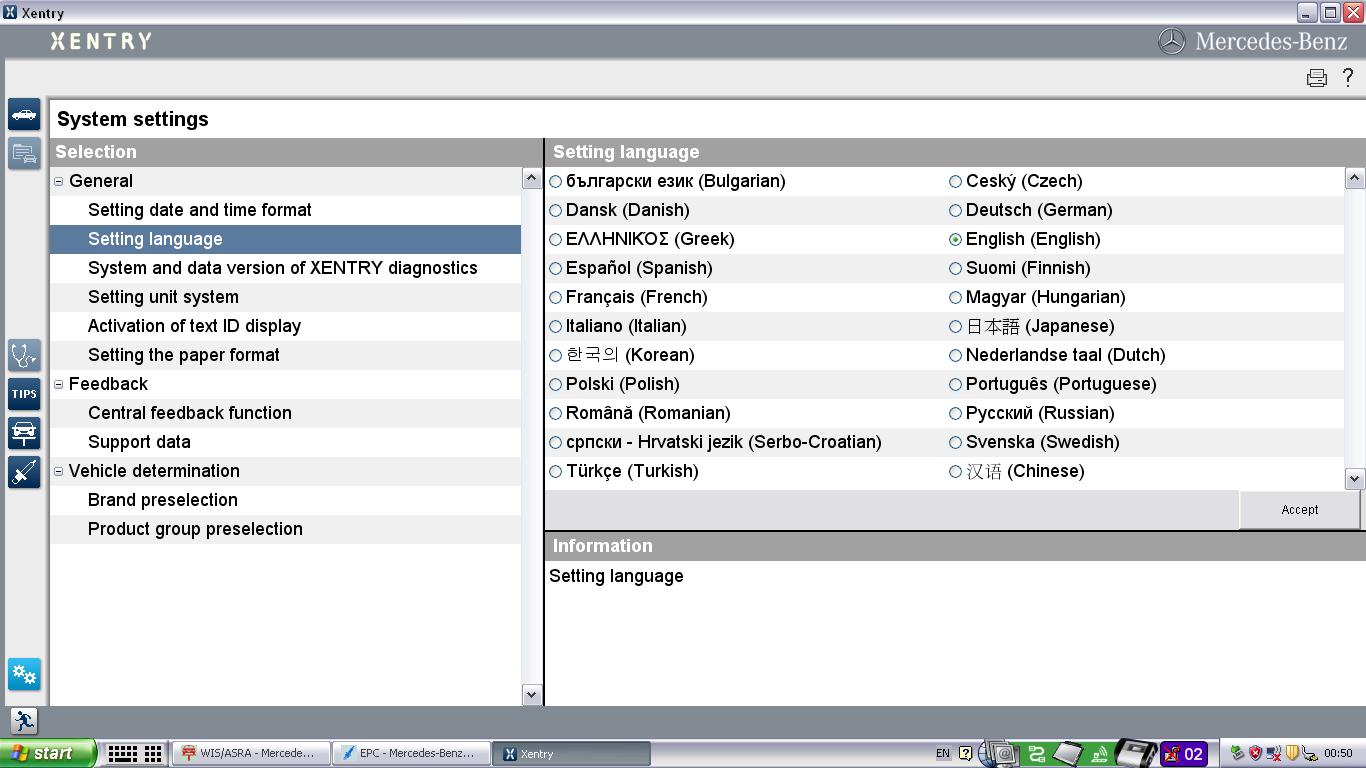Click the vehicle lift workshop icon

coord(23,433)
